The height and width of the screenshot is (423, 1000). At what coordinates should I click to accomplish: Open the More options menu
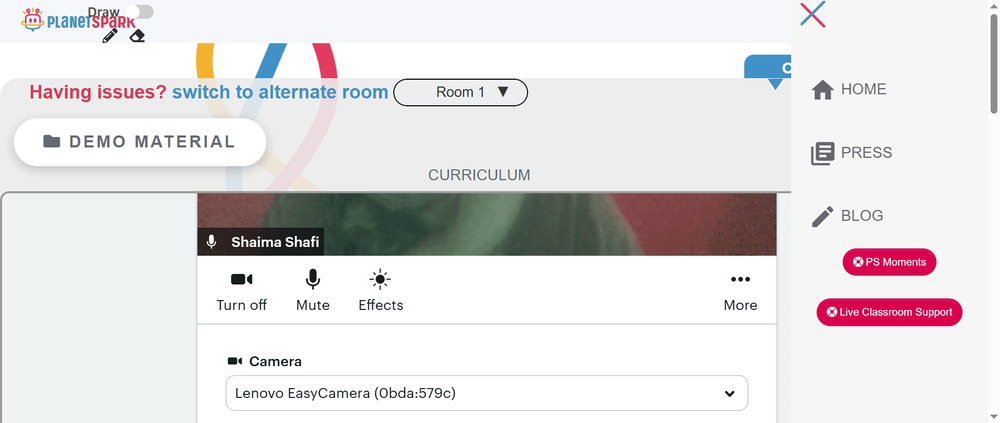pyautogui.click(x=740, y=292)
